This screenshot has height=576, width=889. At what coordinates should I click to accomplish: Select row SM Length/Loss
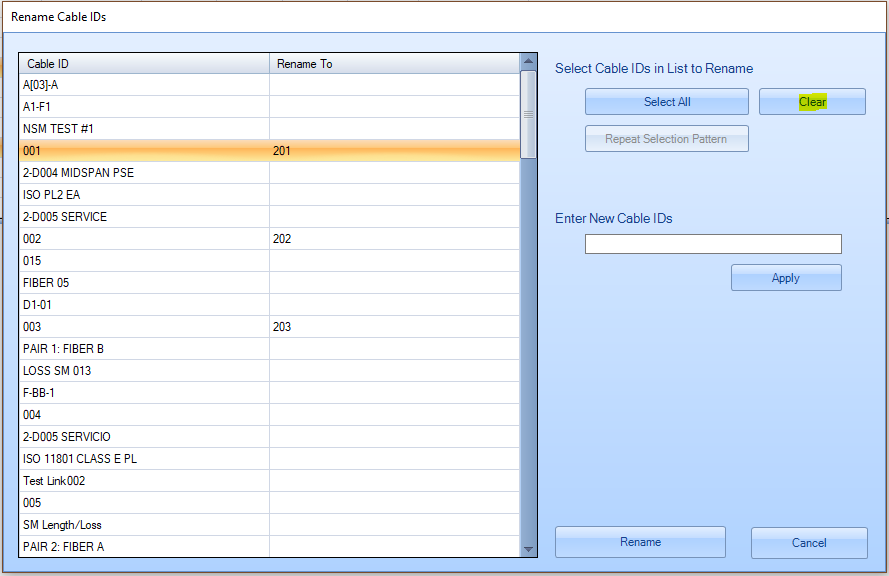(269, 524)
